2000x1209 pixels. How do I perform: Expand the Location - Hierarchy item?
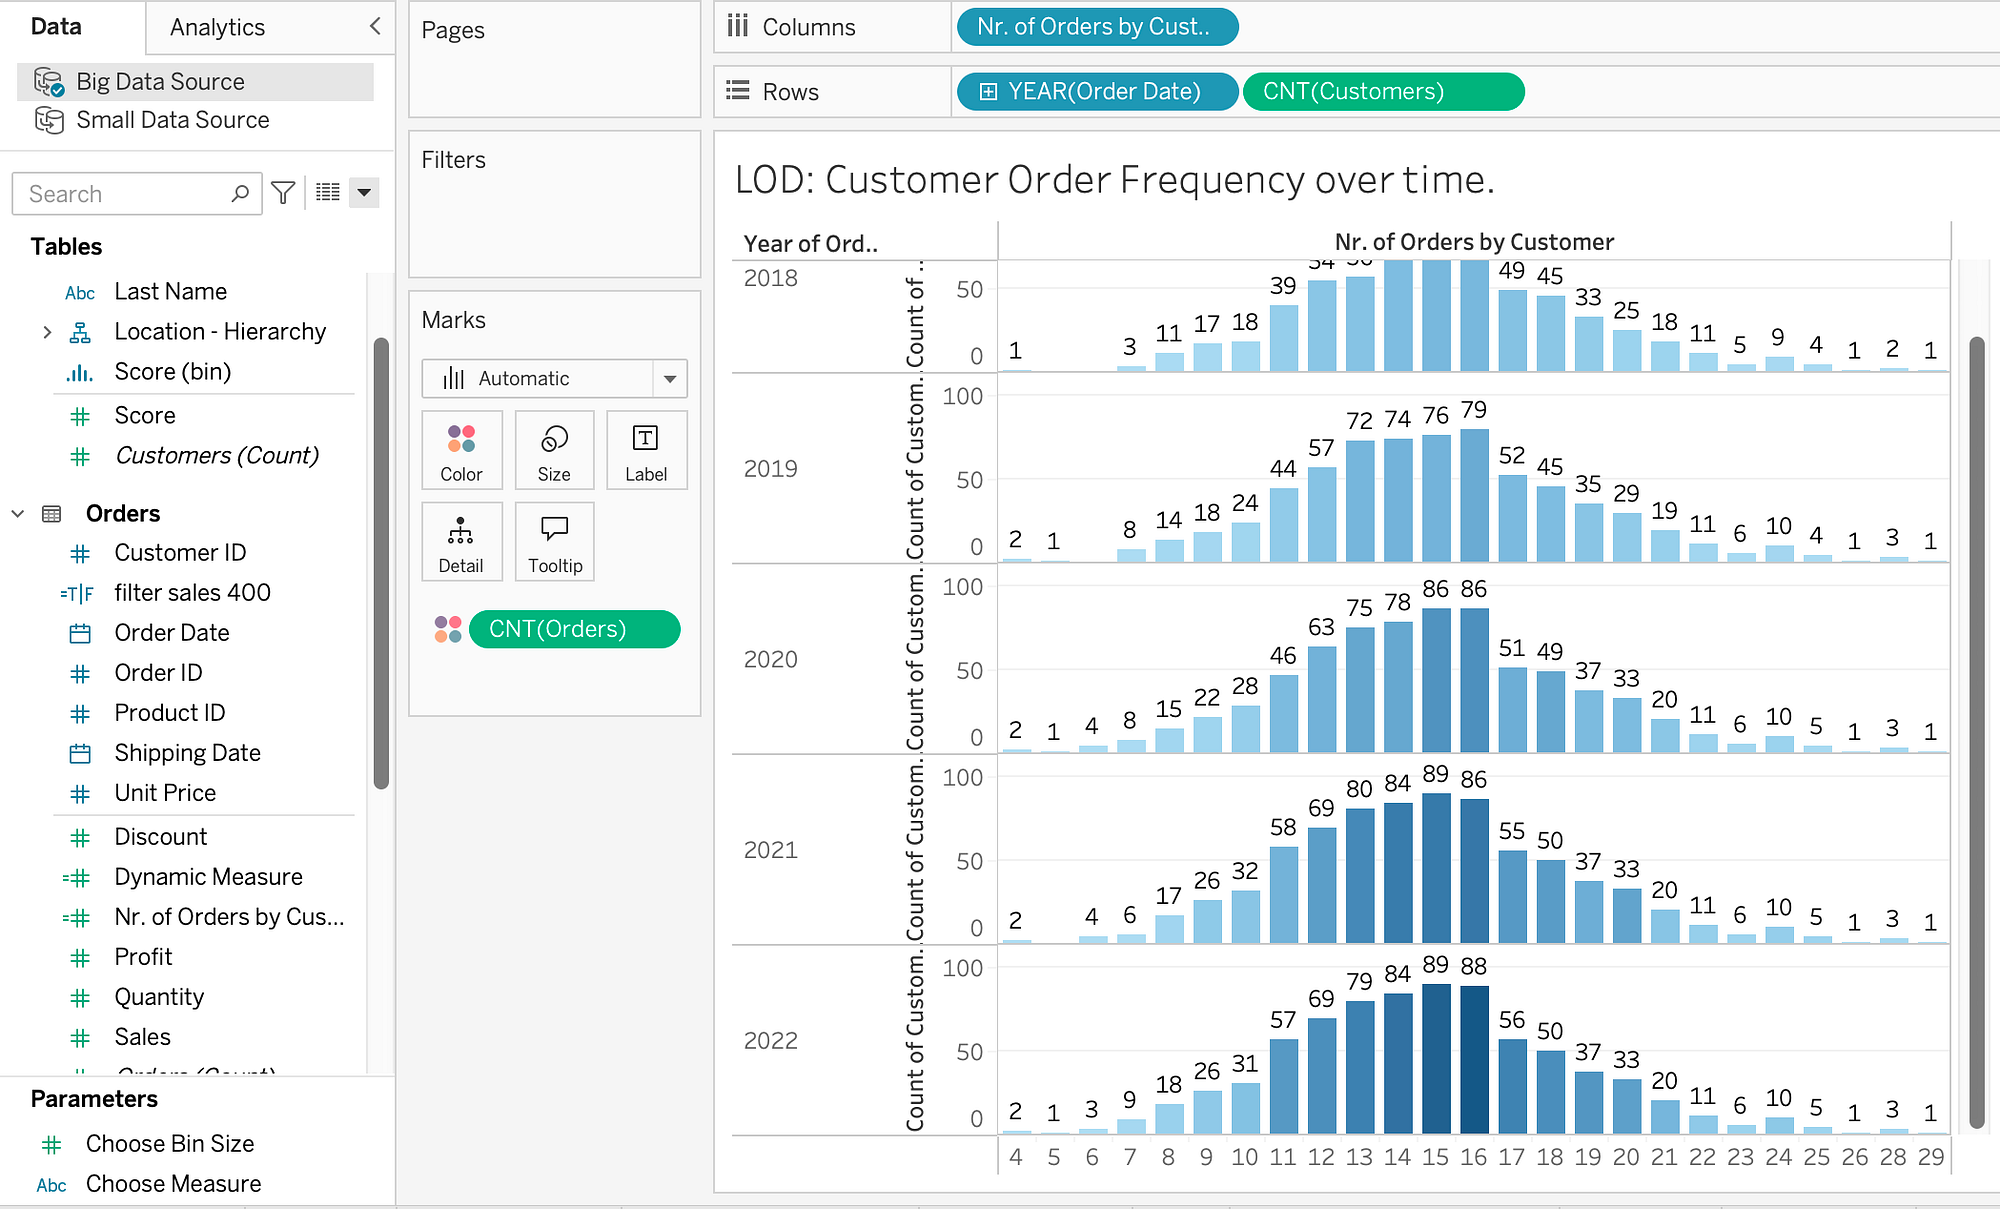pos(47,332)
